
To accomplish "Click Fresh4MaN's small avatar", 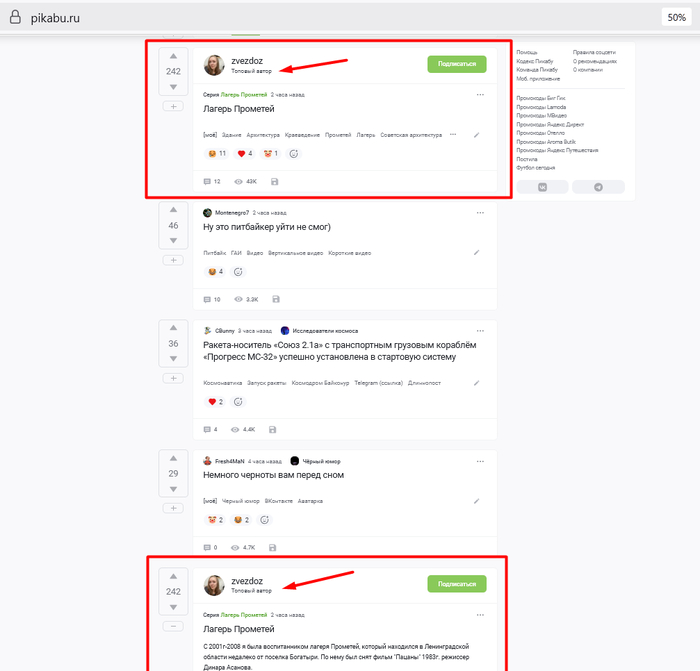I will tap(207, 461).
